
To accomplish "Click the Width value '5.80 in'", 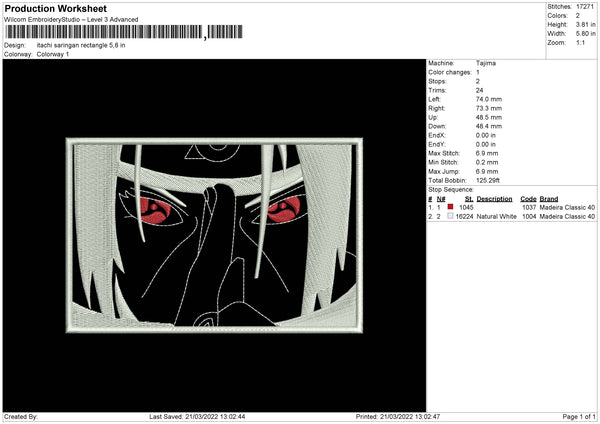I will [x=586, y=34].
